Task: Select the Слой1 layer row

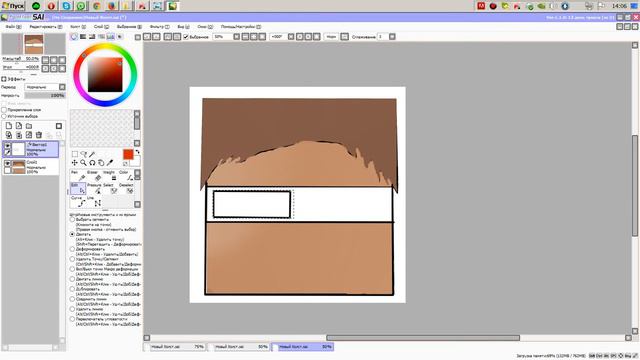Action: pyautogui.click(x=31, y=167)
